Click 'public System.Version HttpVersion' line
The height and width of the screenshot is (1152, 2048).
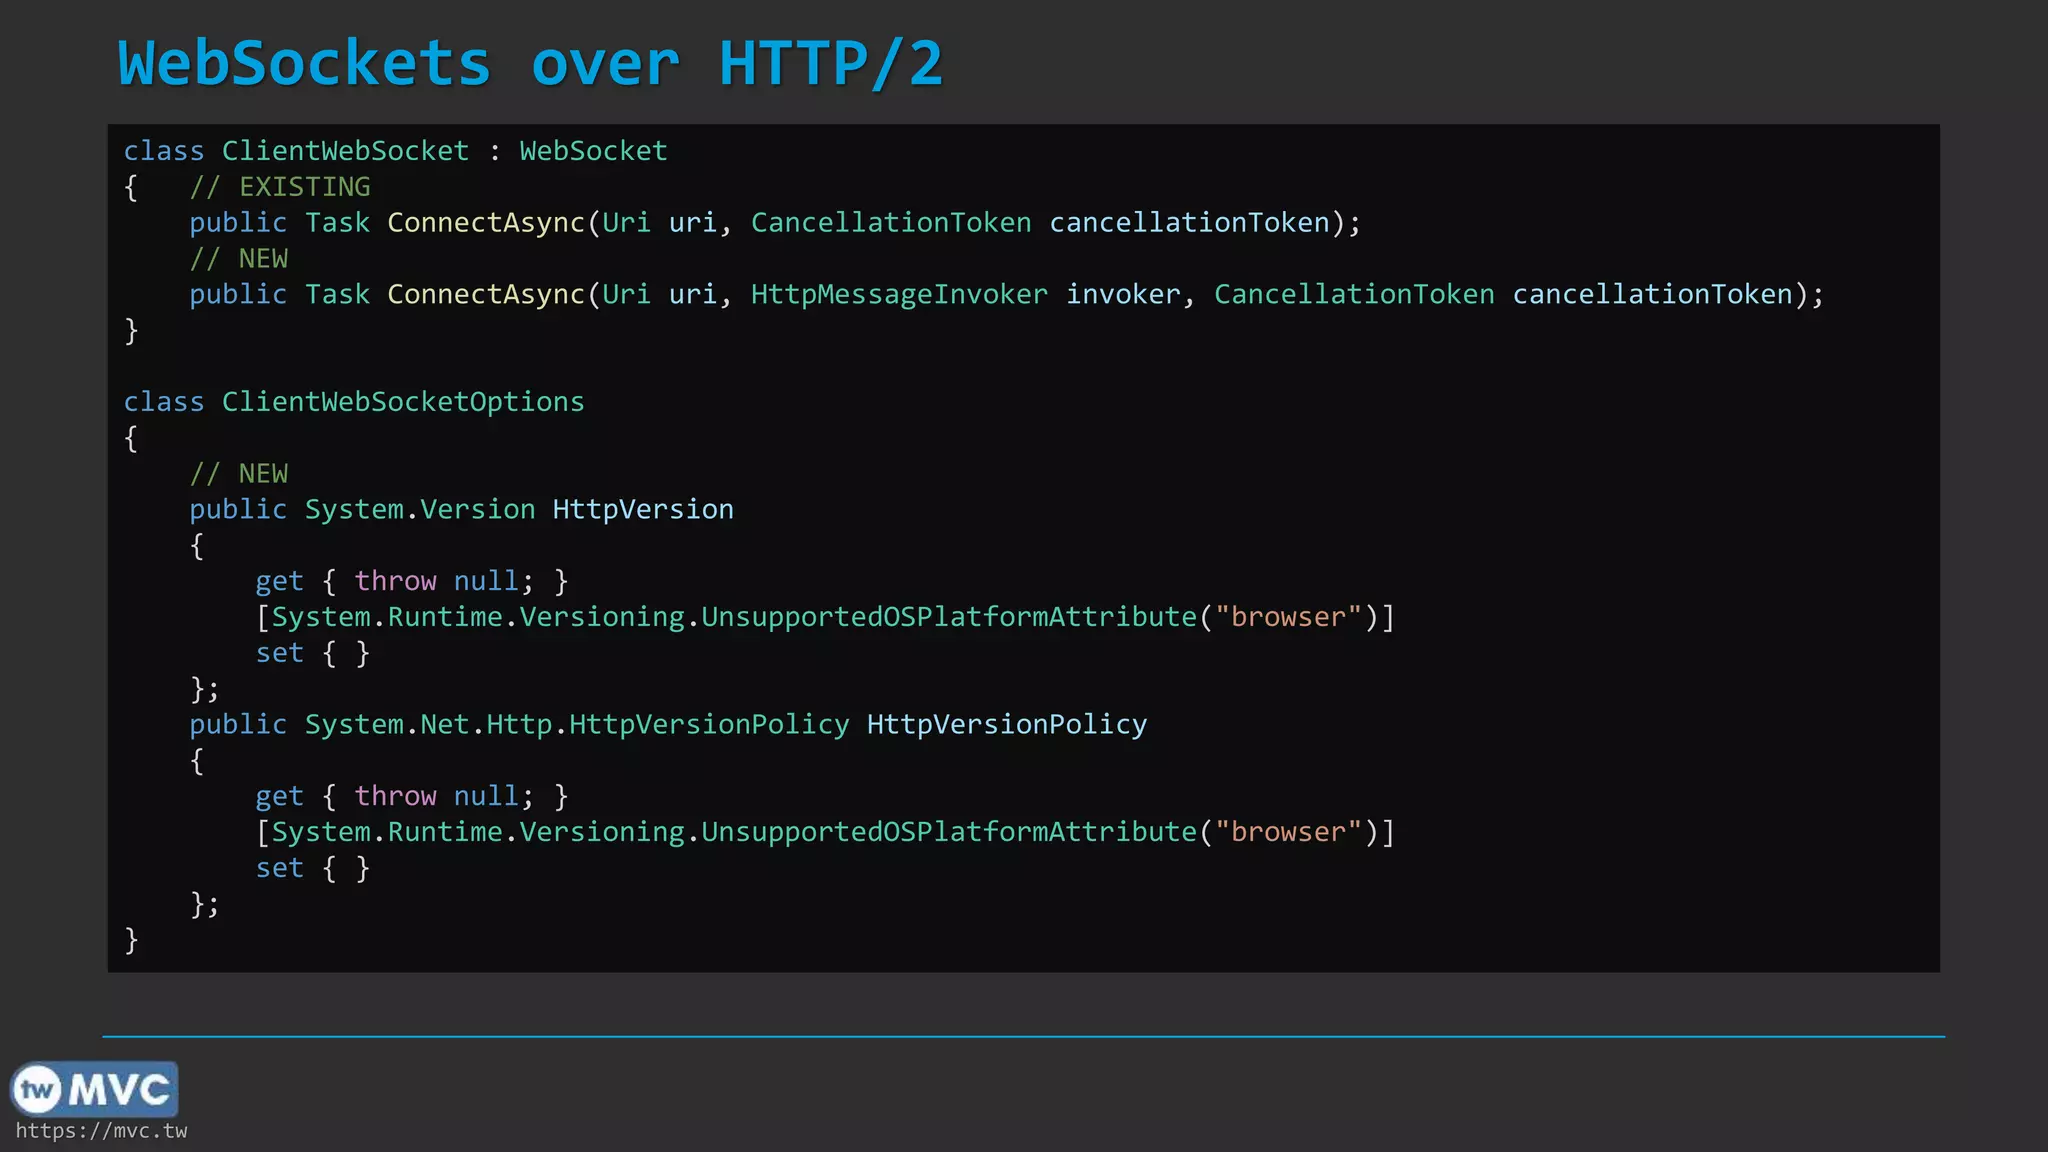click(x=461, y=510)
